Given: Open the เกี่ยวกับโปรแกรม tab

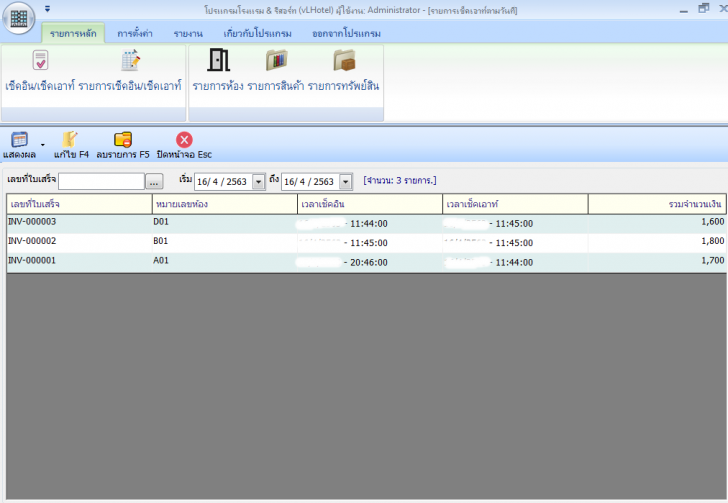Looking at the screenshot, I should (258, 33).
